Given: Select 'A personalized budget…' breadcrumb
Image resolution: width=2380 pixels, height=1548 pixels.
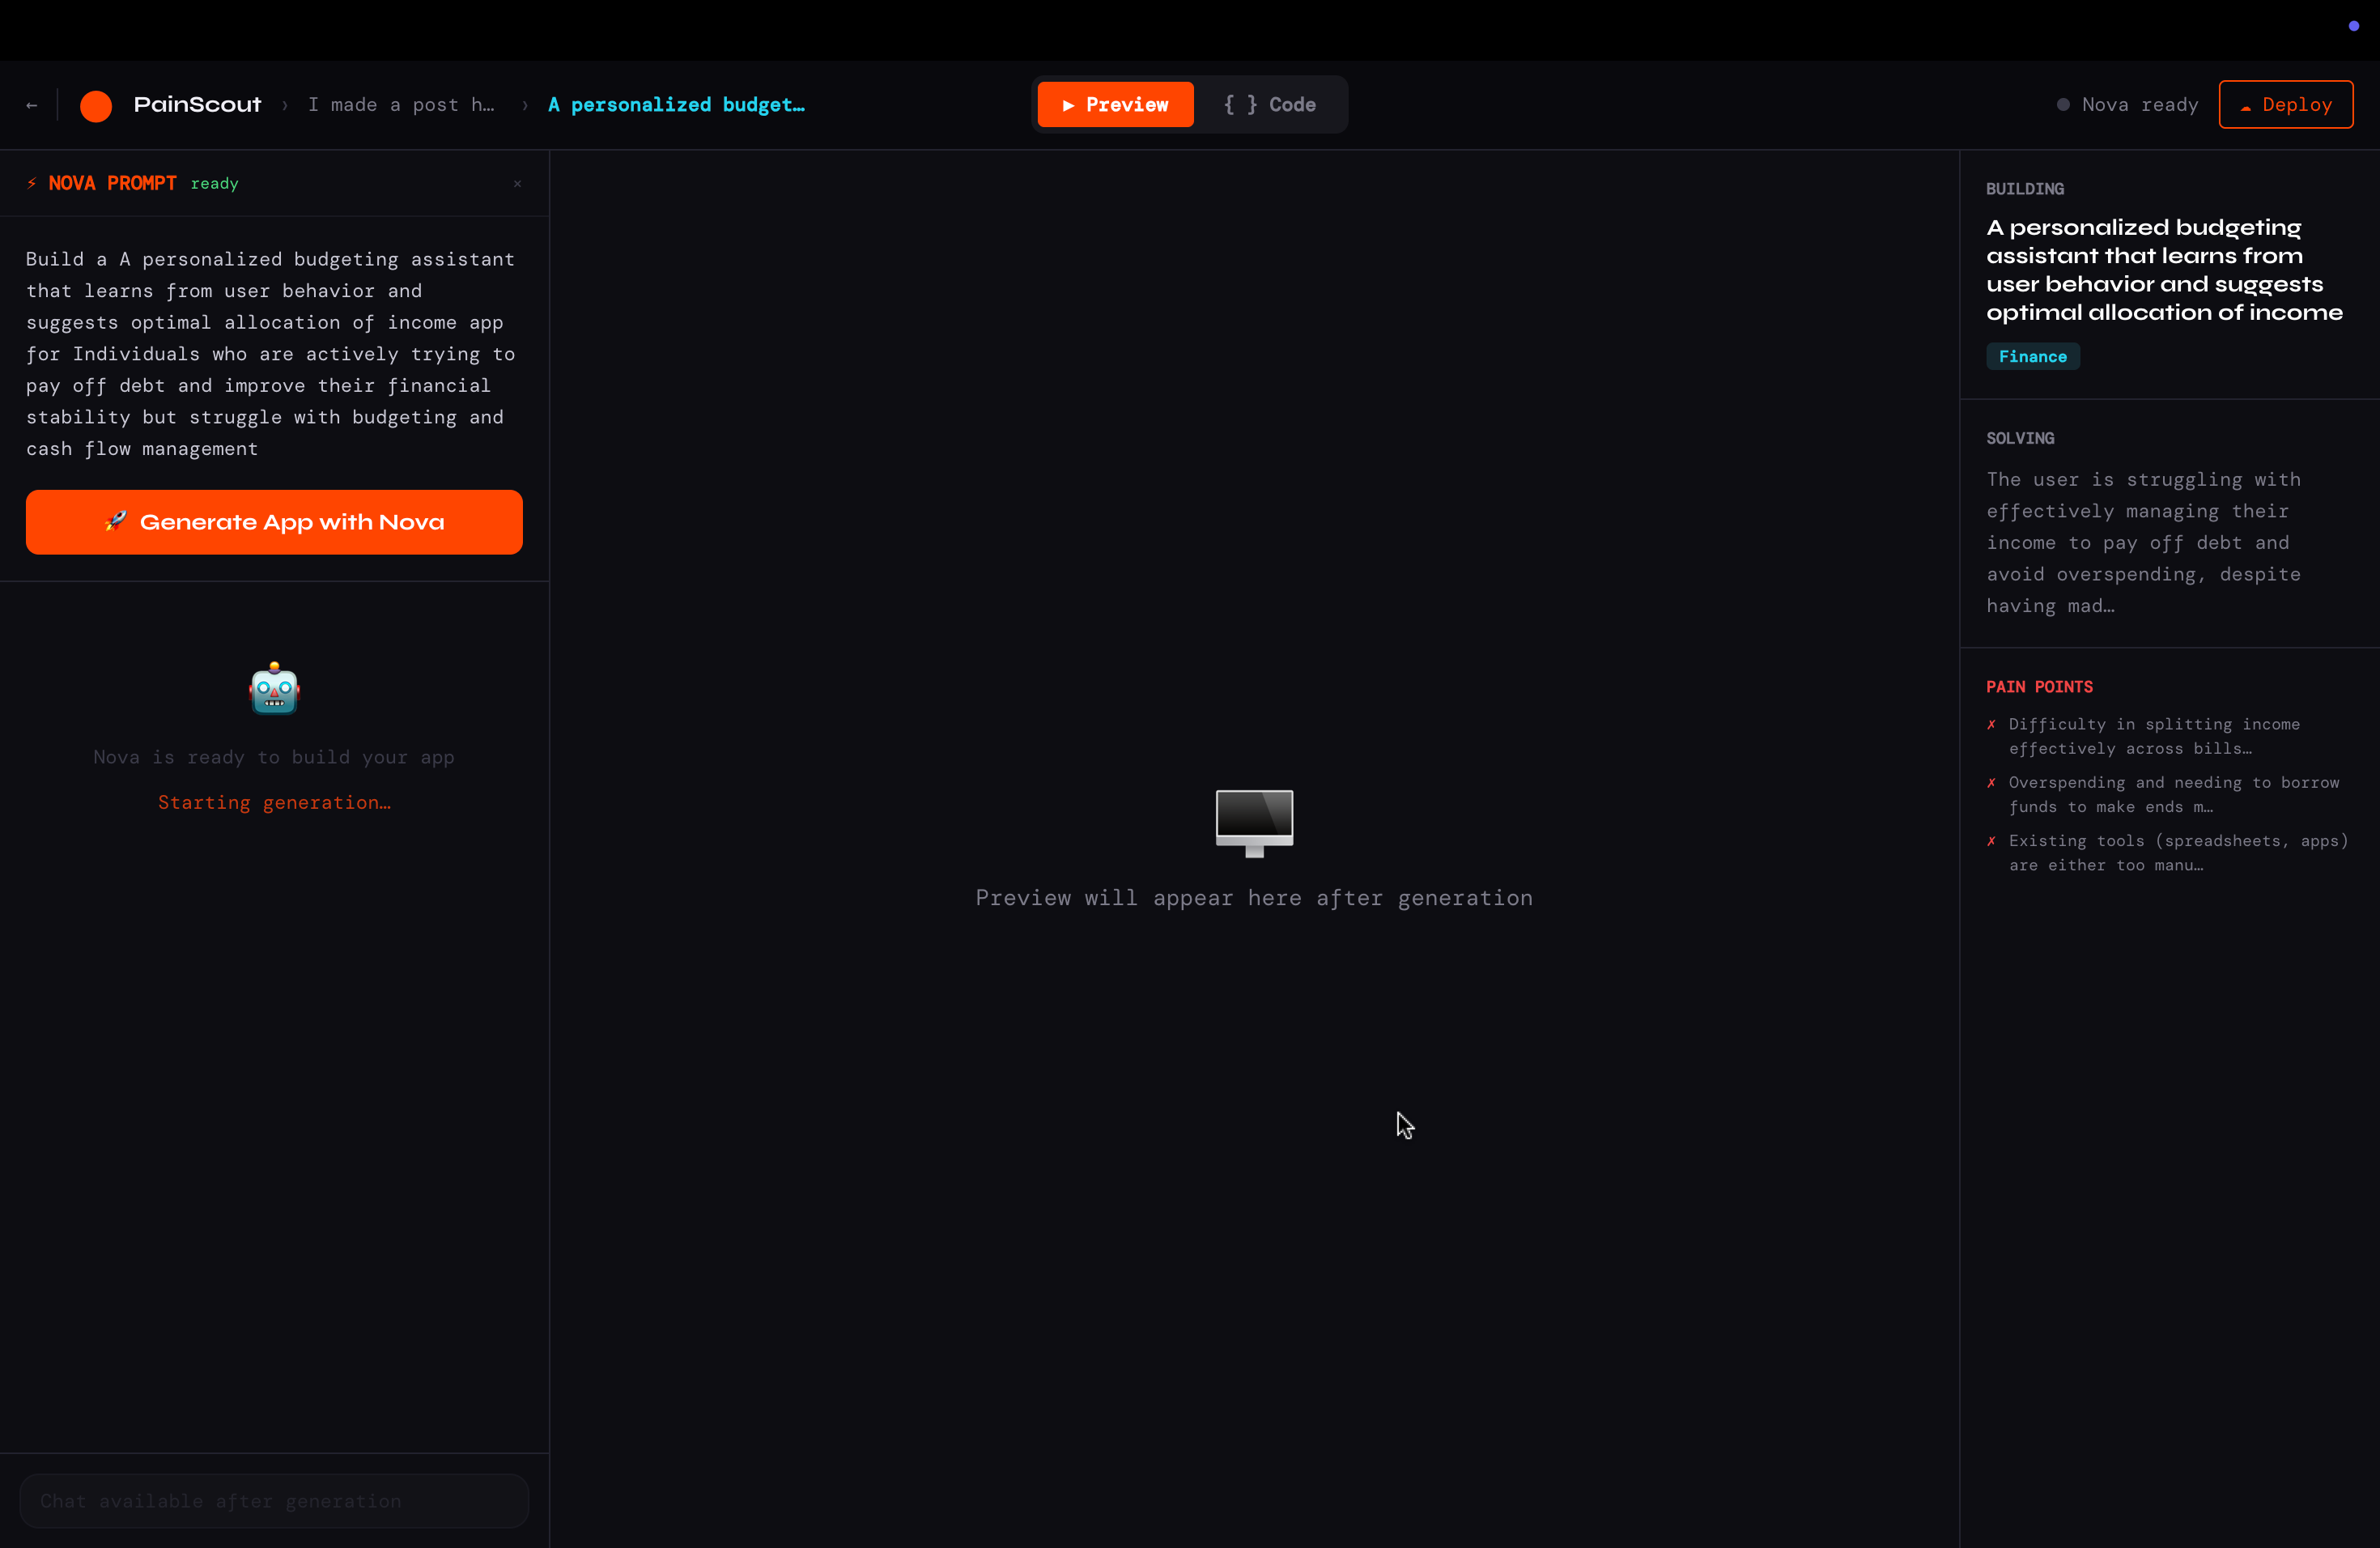Looking at the screenshot, I should (x=676, y=105).
